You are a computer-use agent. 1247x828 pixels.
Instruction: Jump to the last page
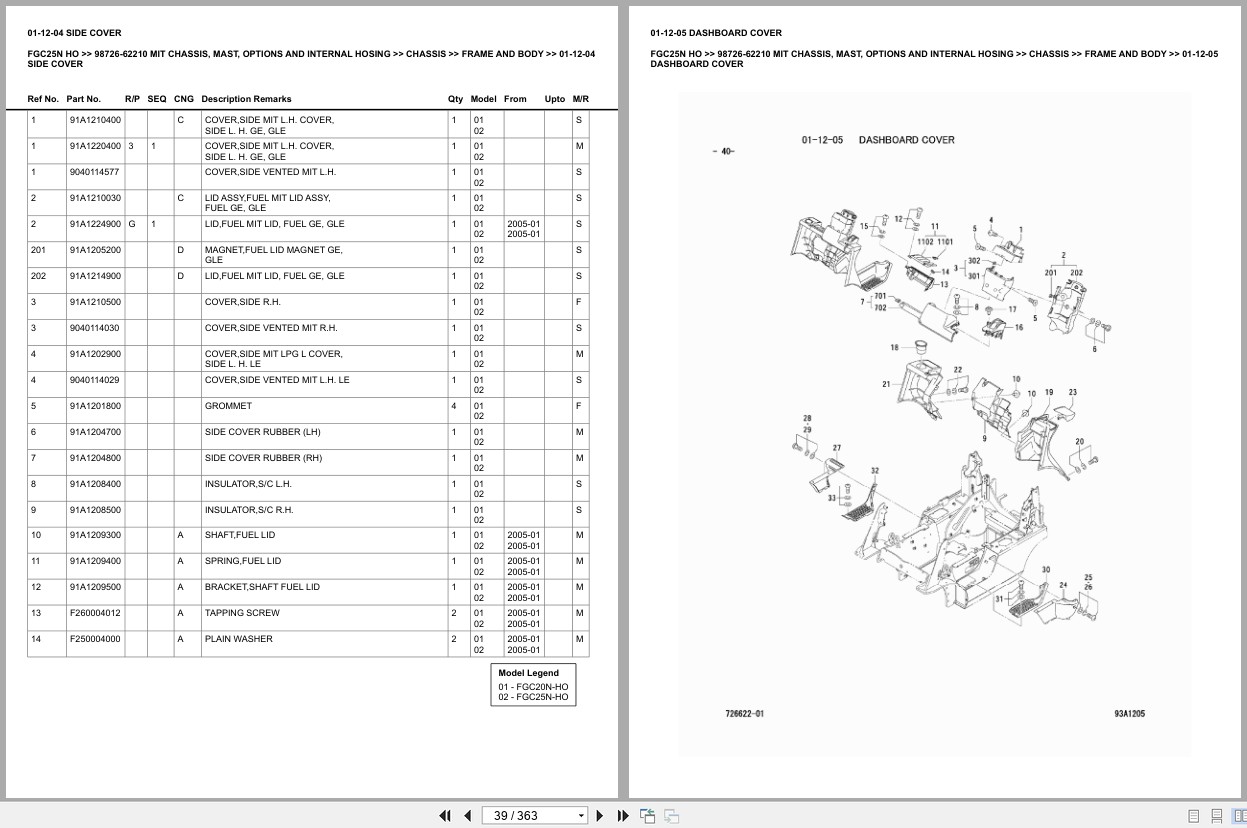[623, 815]
